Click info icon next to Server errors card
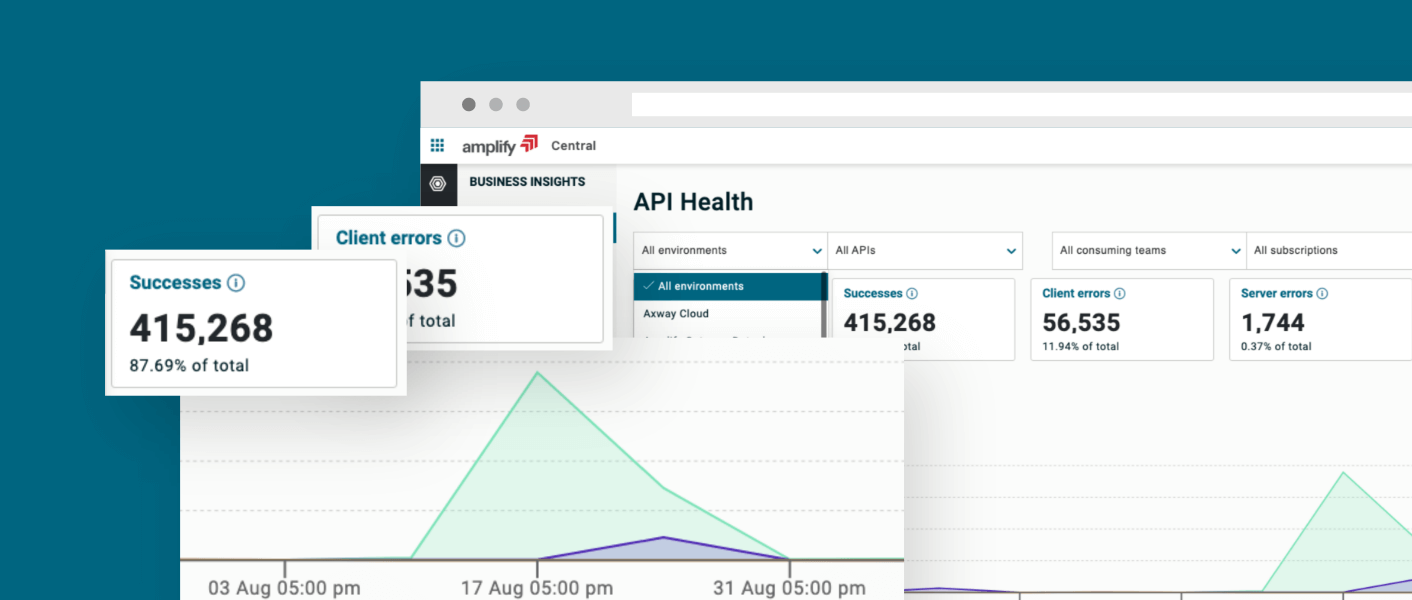The height and width of the screenshot is (600, 1412). [x=1322, y=294]
